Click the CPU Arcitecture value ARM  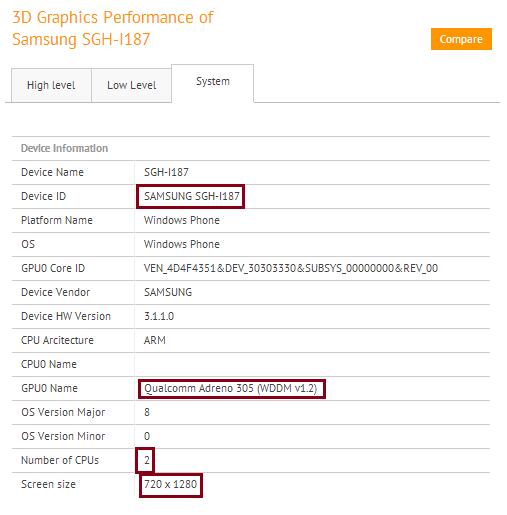click(155, 340)
